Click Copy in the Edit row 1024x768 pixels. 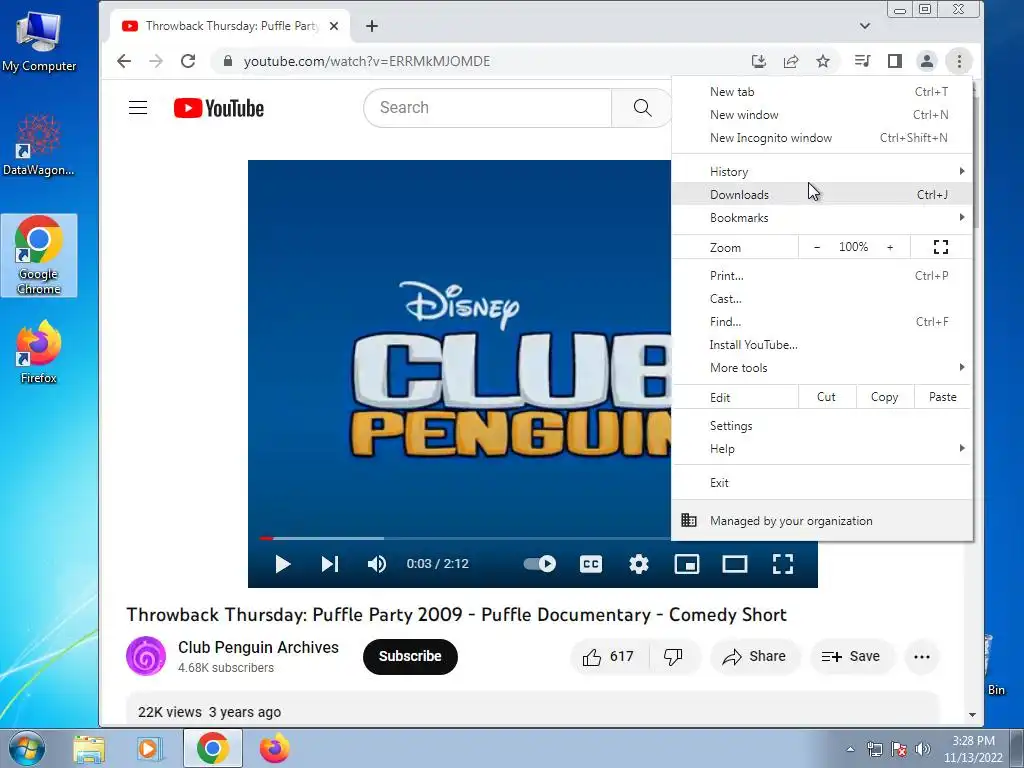(884, 397)
